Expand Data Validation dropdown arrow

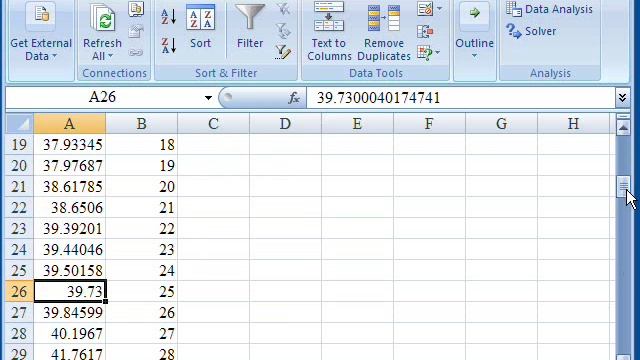(x=439, y=9)
